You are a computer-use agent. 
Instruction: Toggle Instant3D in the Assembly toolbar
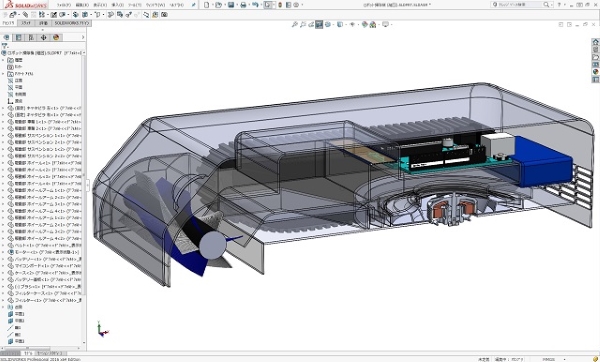[x=146, y=15]
